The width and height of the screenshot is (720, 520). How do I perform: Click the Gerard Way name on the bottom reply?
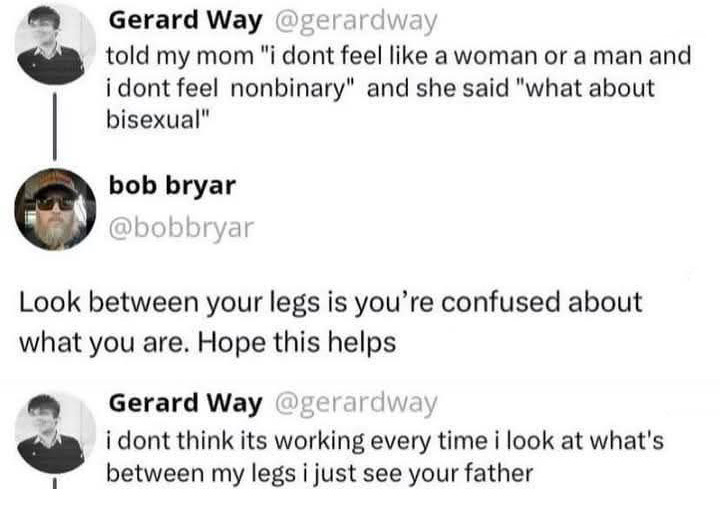(x=183, y=403)
